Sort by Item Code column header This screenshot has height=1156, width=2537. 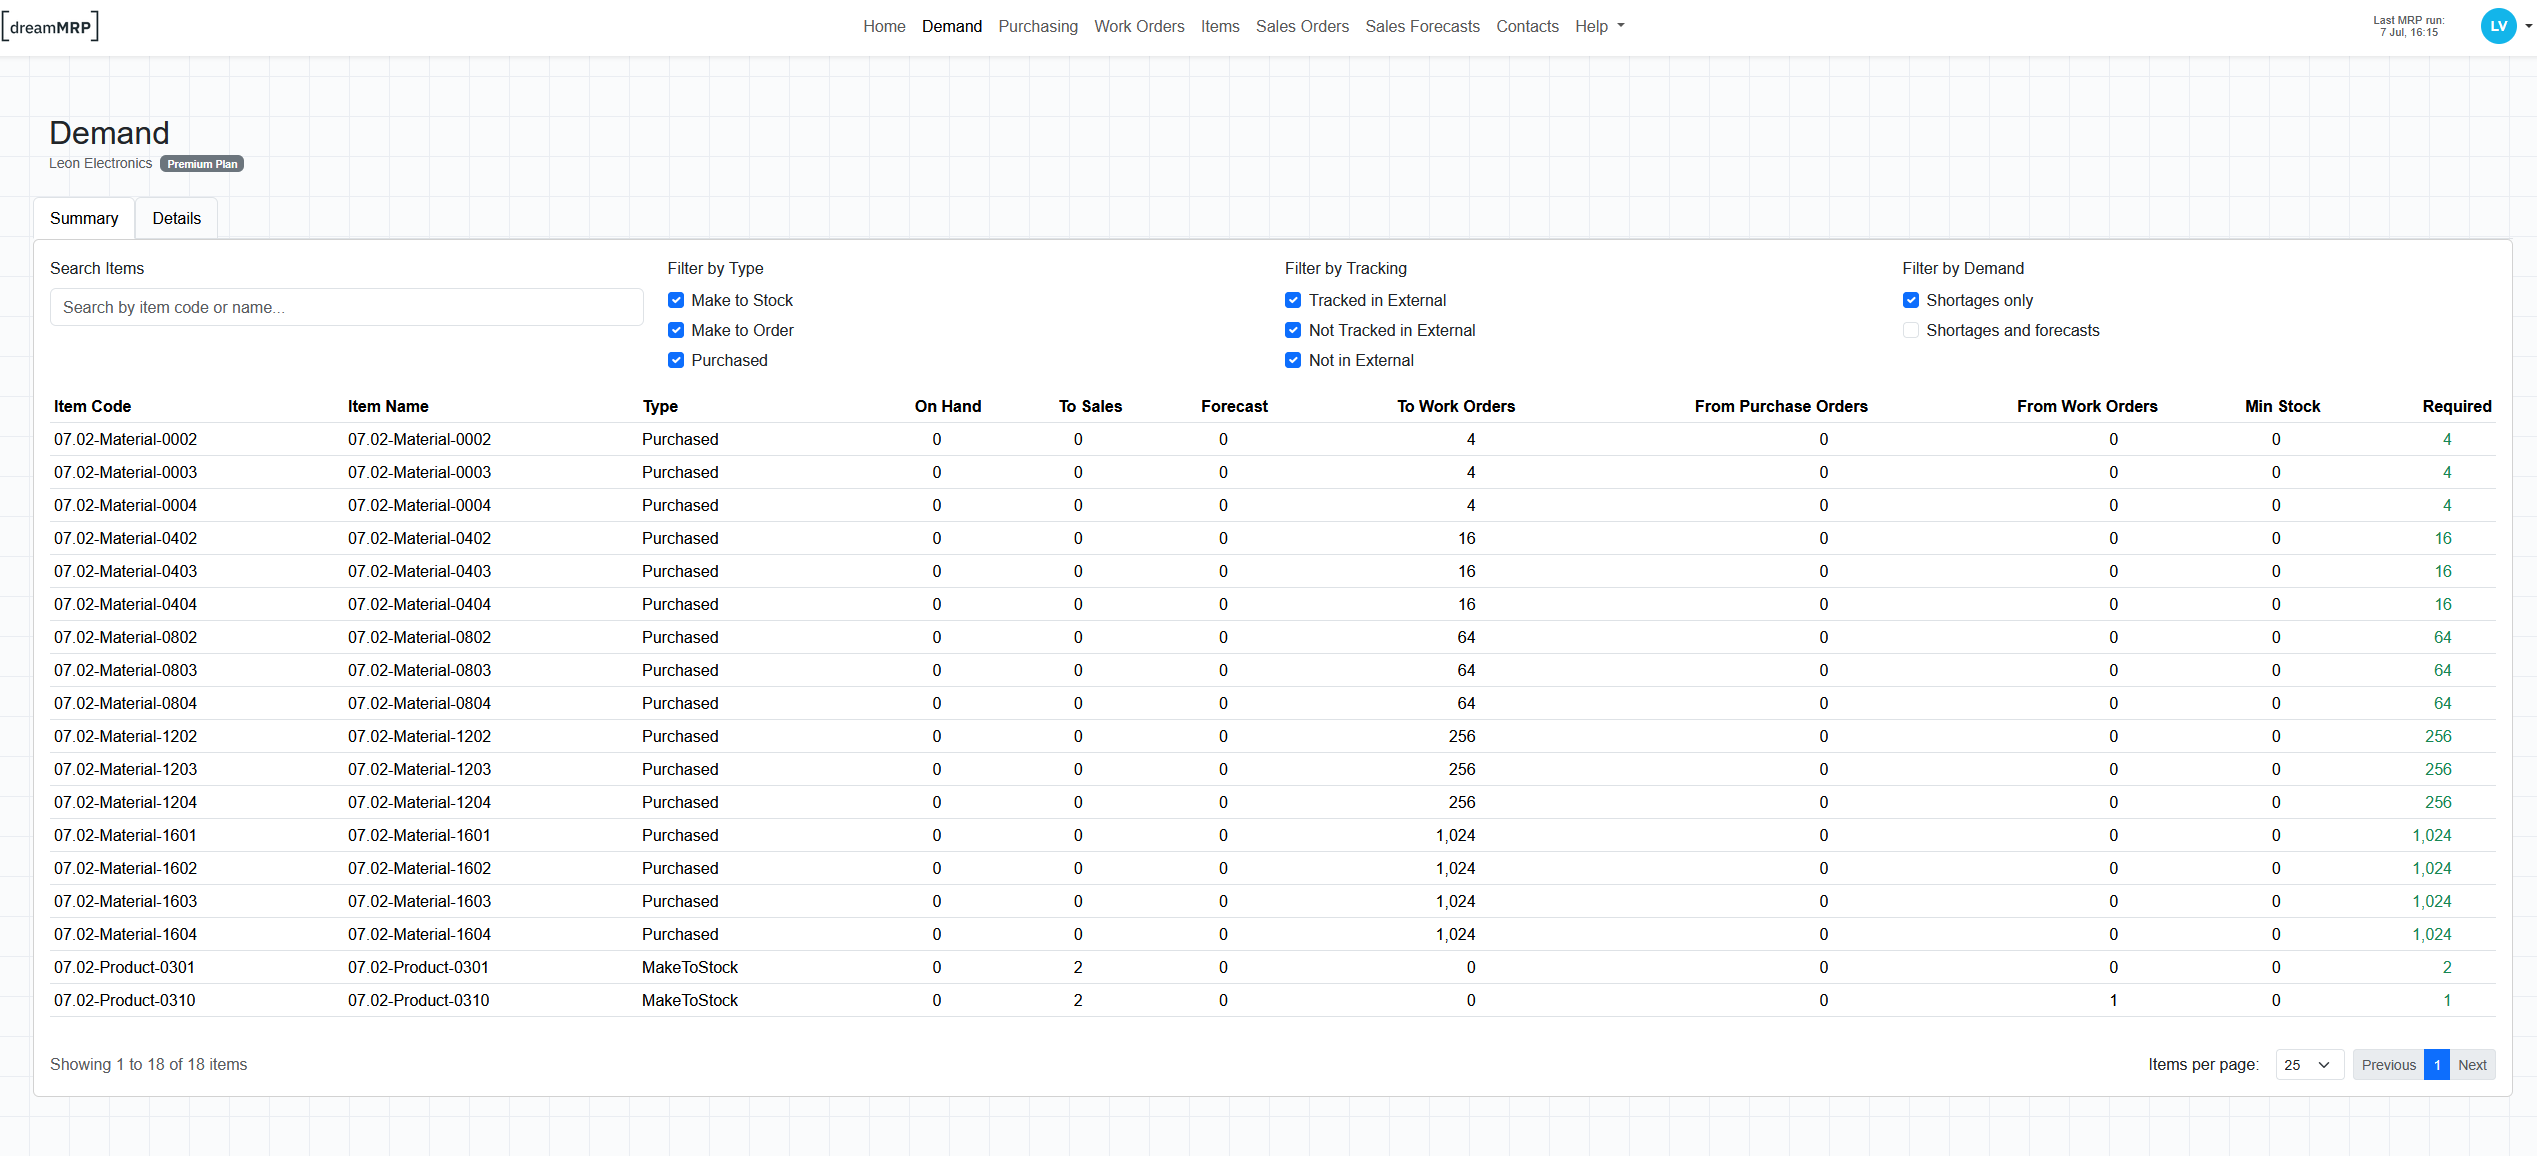coord(92,406)
